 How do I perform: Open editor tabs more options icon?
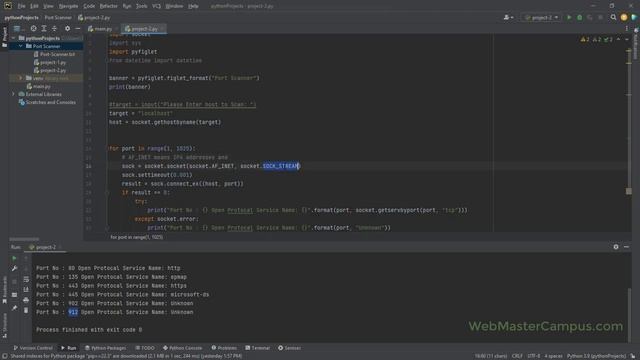(627, 29)
